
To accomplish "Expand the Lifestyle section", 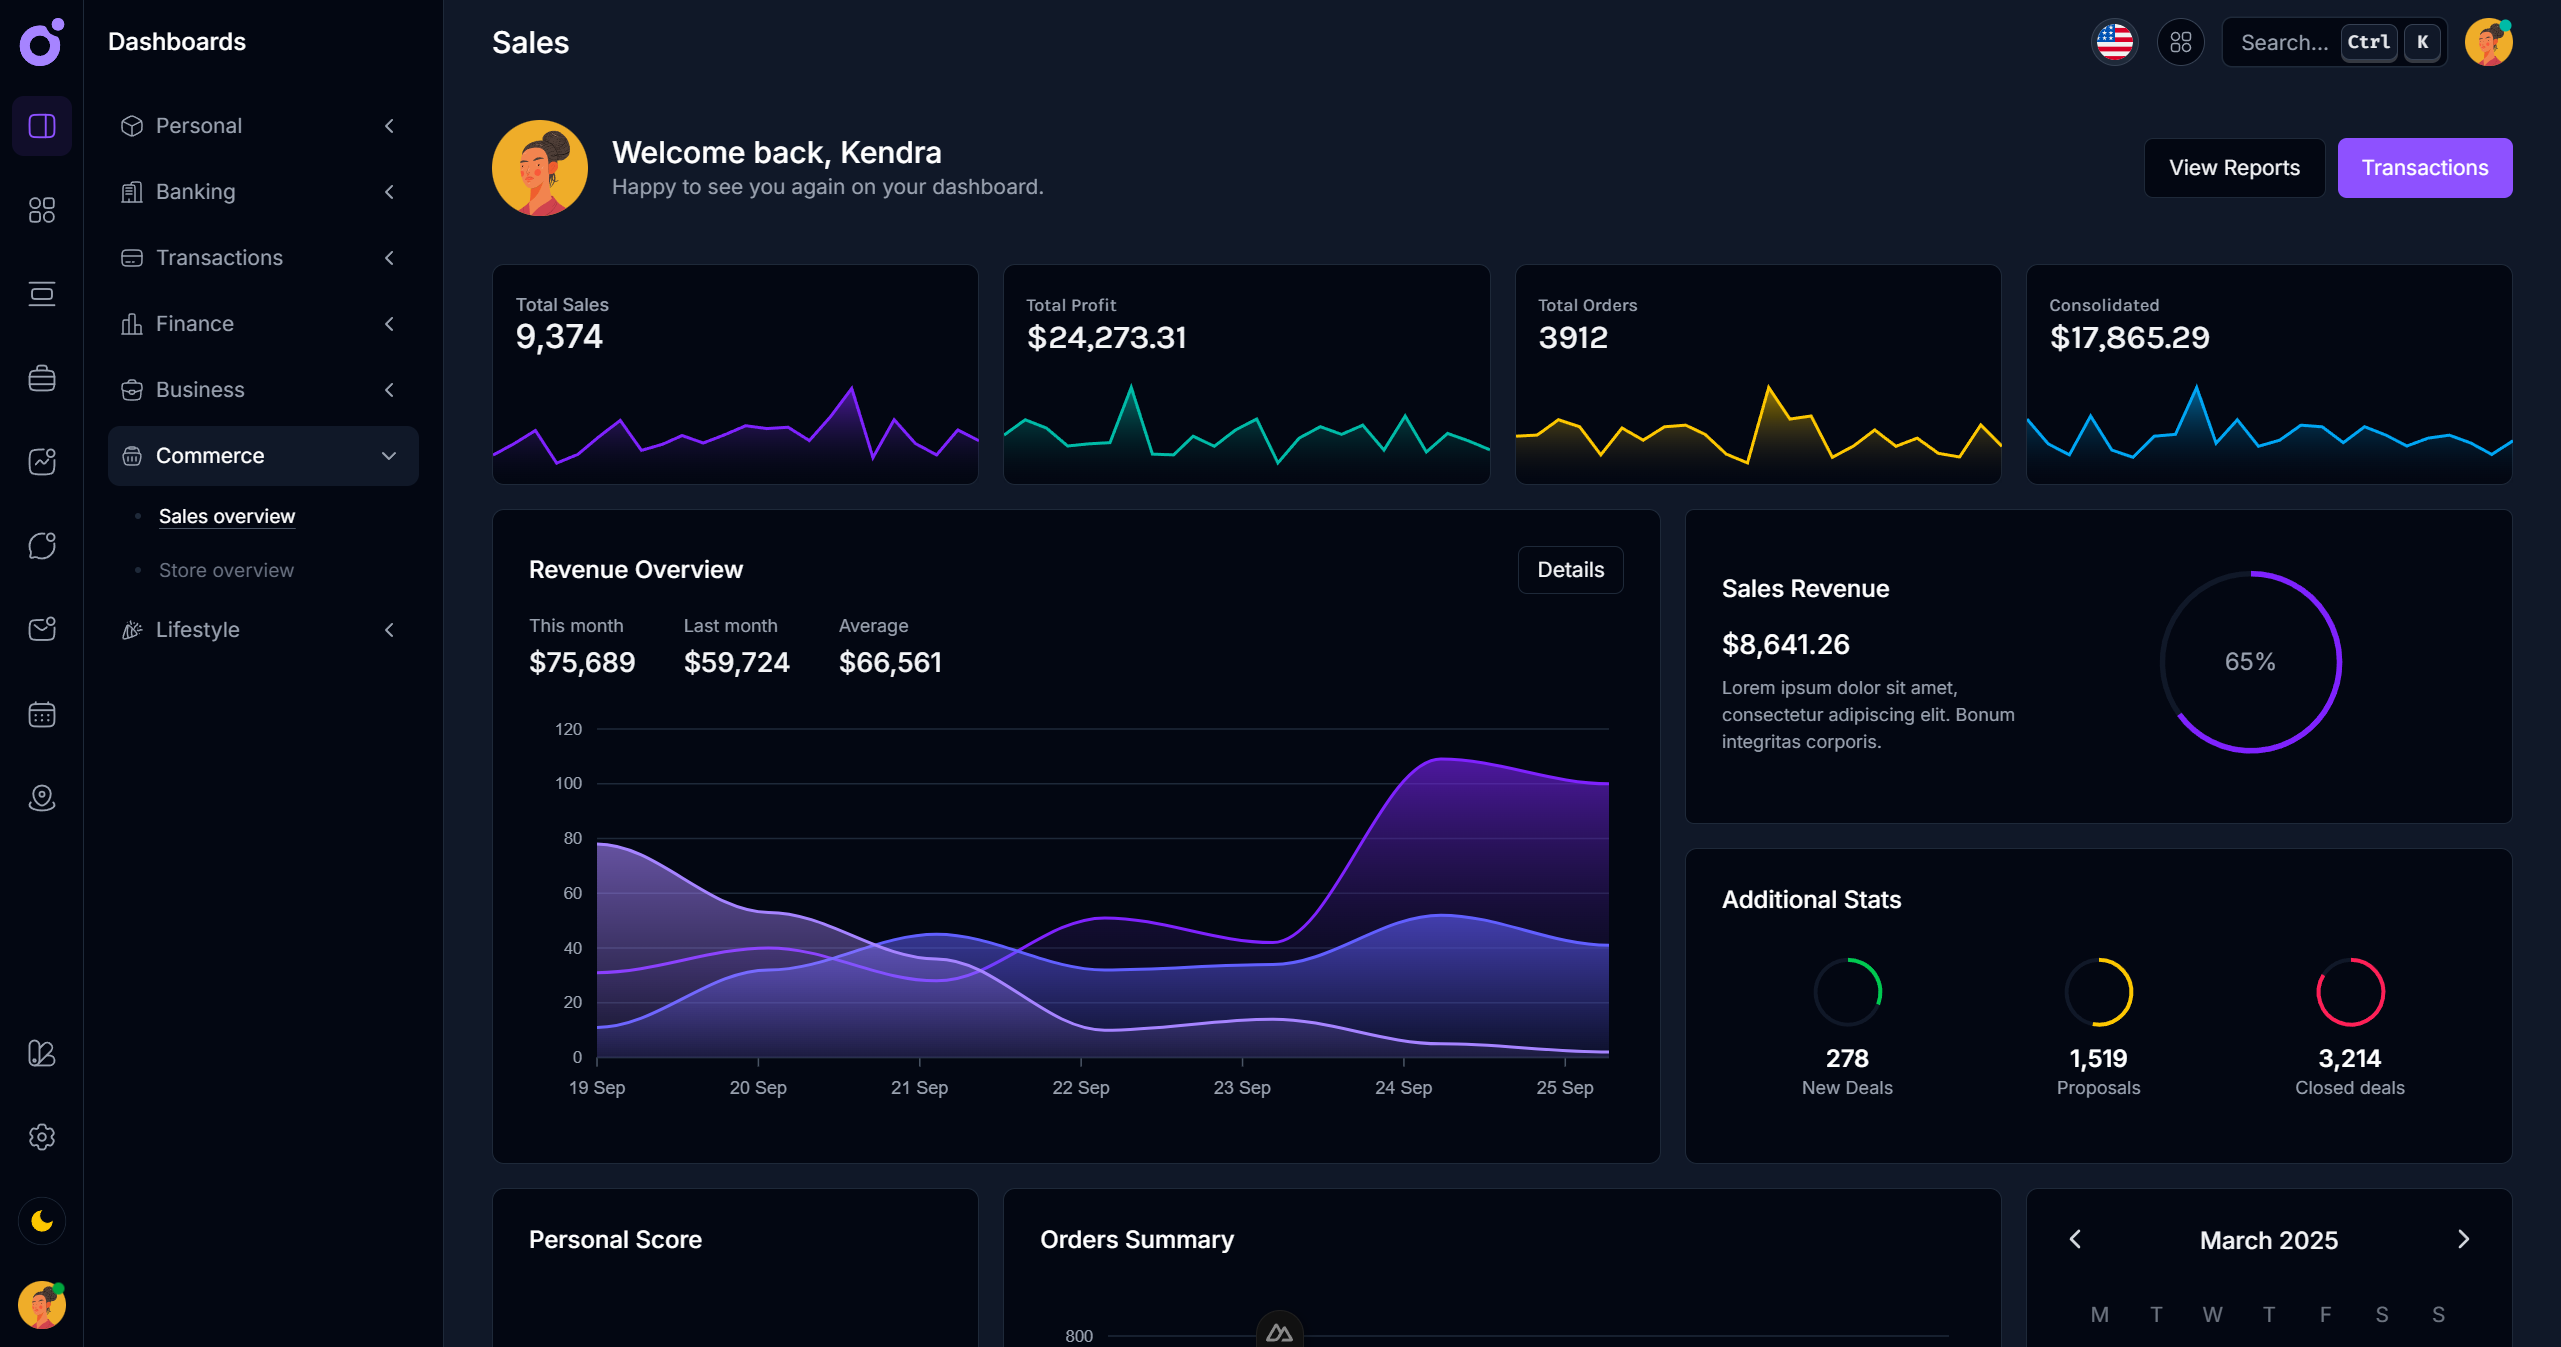I will [x=263, y=630].
